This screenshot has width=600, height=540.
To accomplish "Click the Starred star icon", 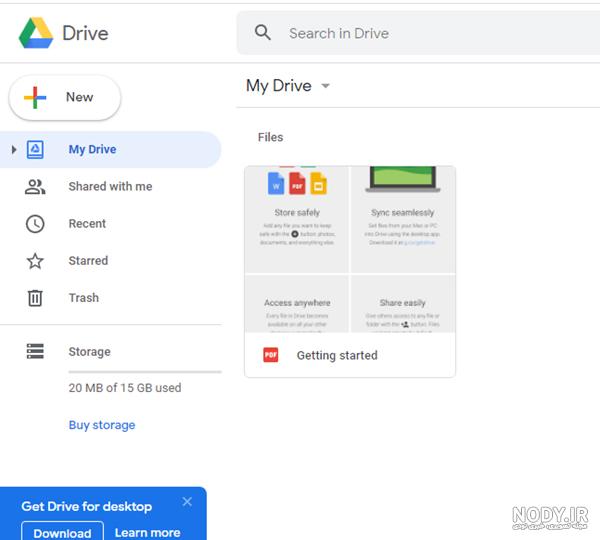I will tap(35, 261).
